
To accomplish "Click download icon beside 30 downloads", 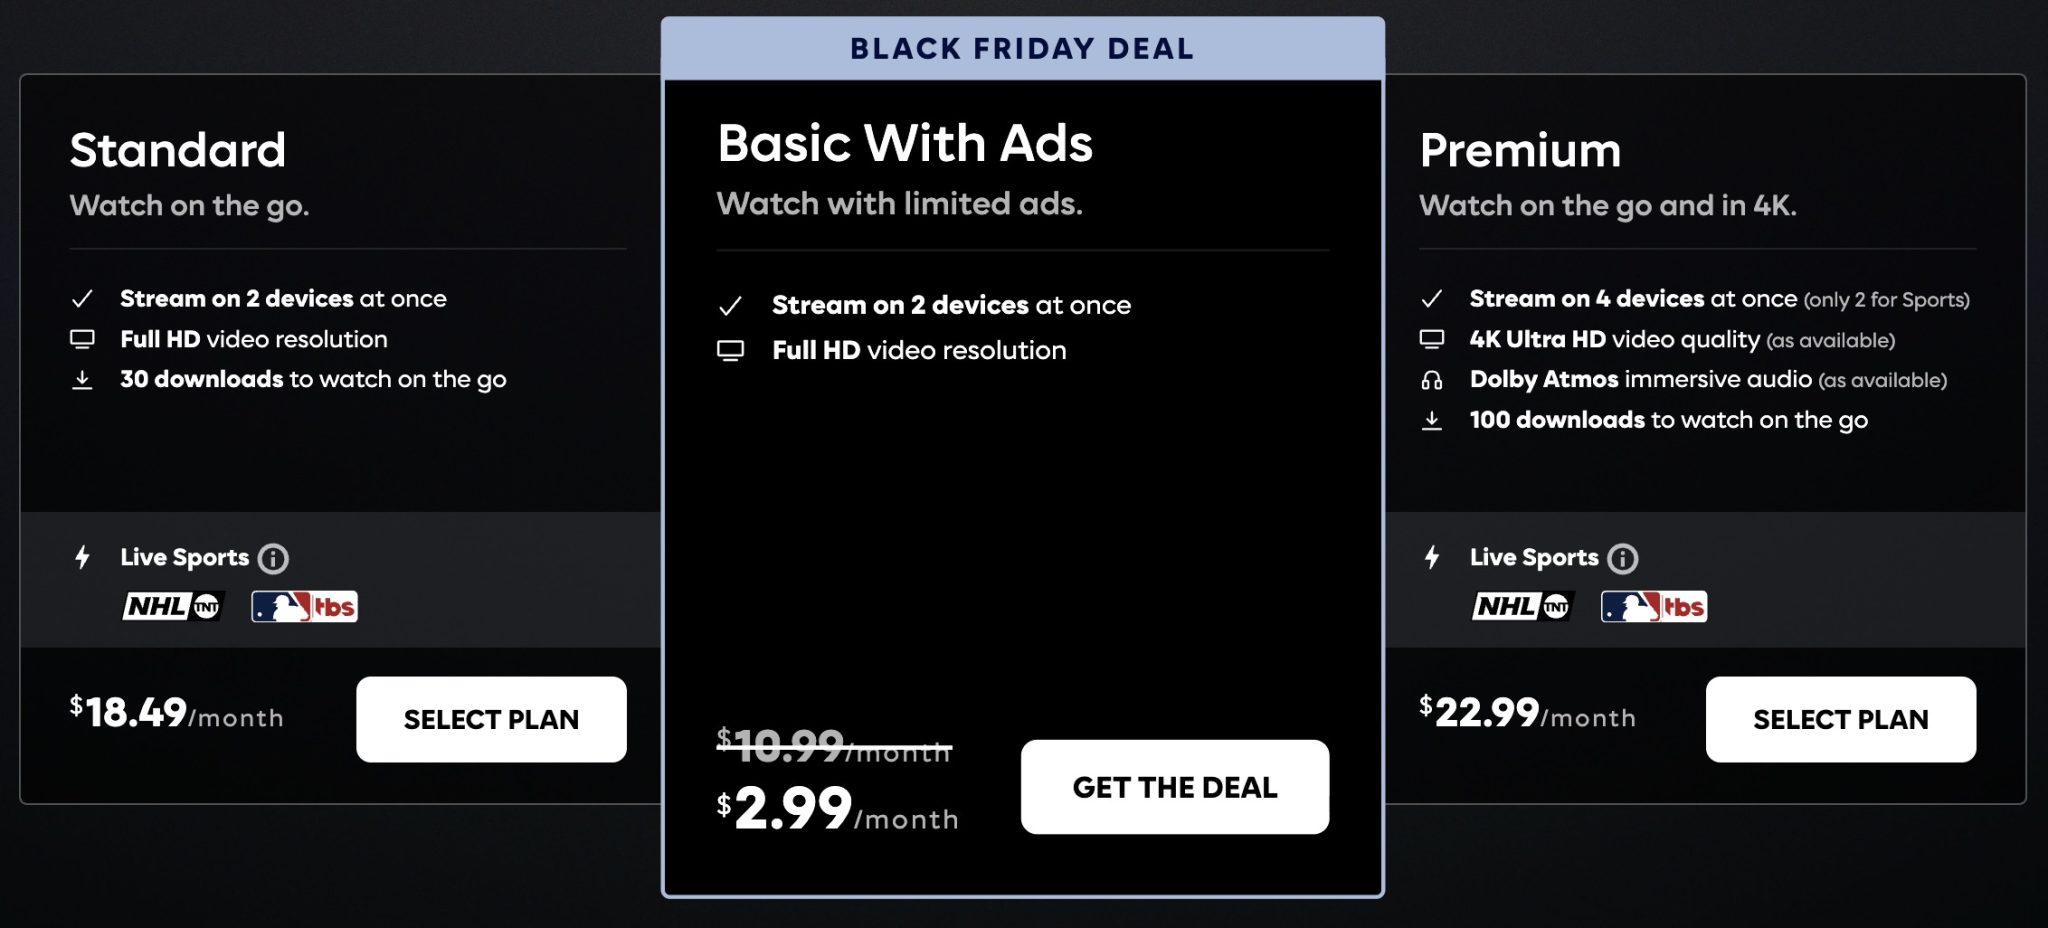I will [83, 380].
